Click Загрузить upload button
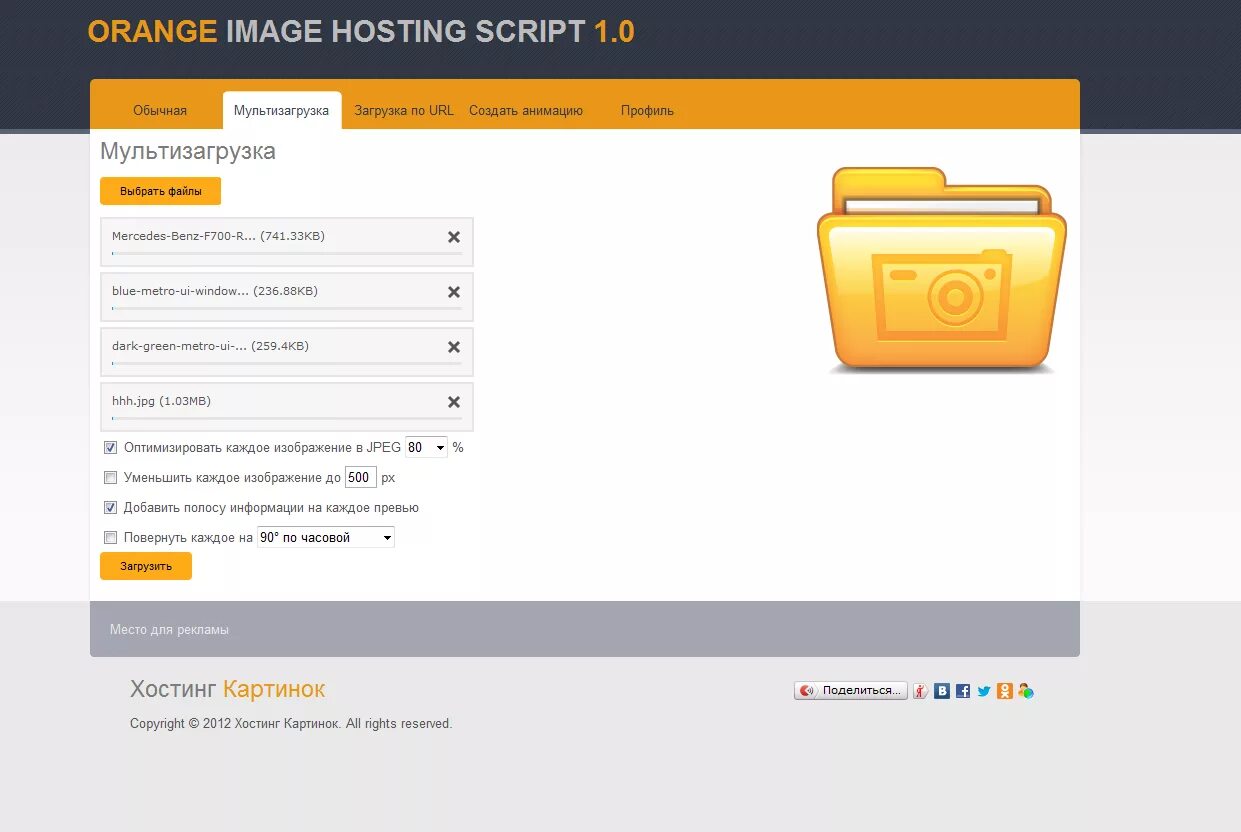This screenshot has width=1241, height=832. click(146, 566)
